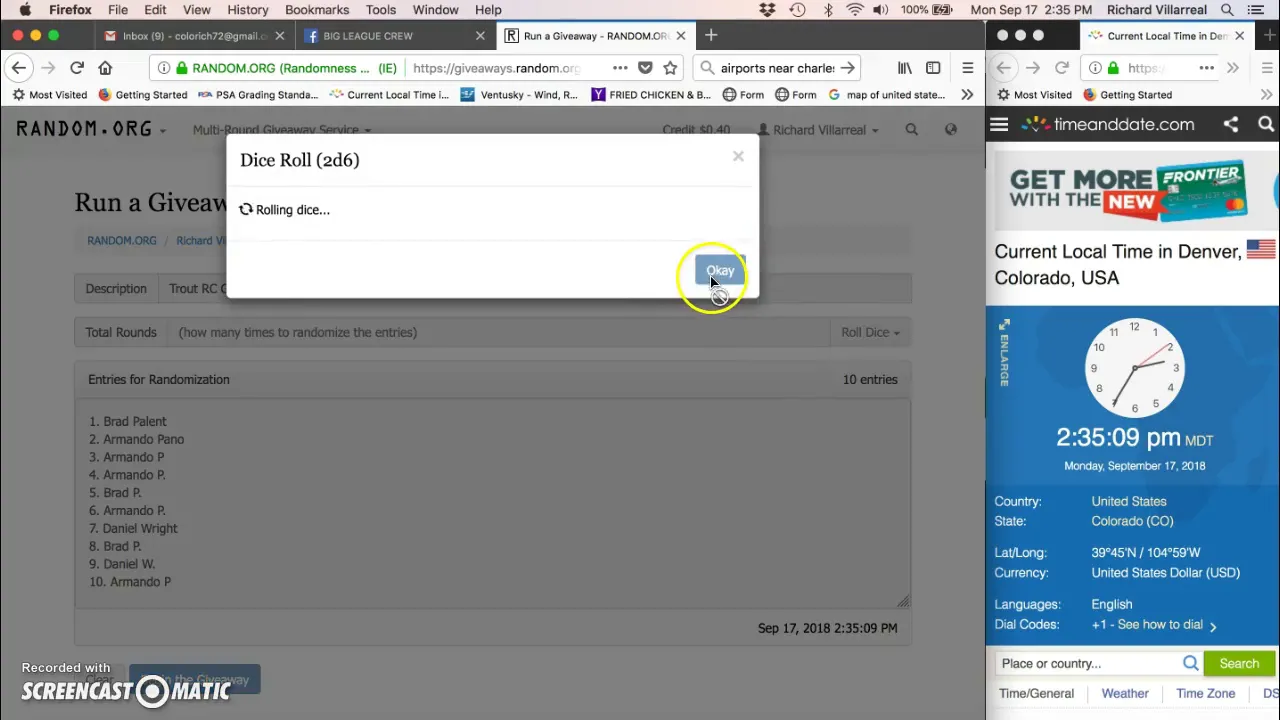The height and width of the screenshot is (720, 1280).
Task: Click the globe icon in RANDOM.ORG header
Action: tap(951, 129)
